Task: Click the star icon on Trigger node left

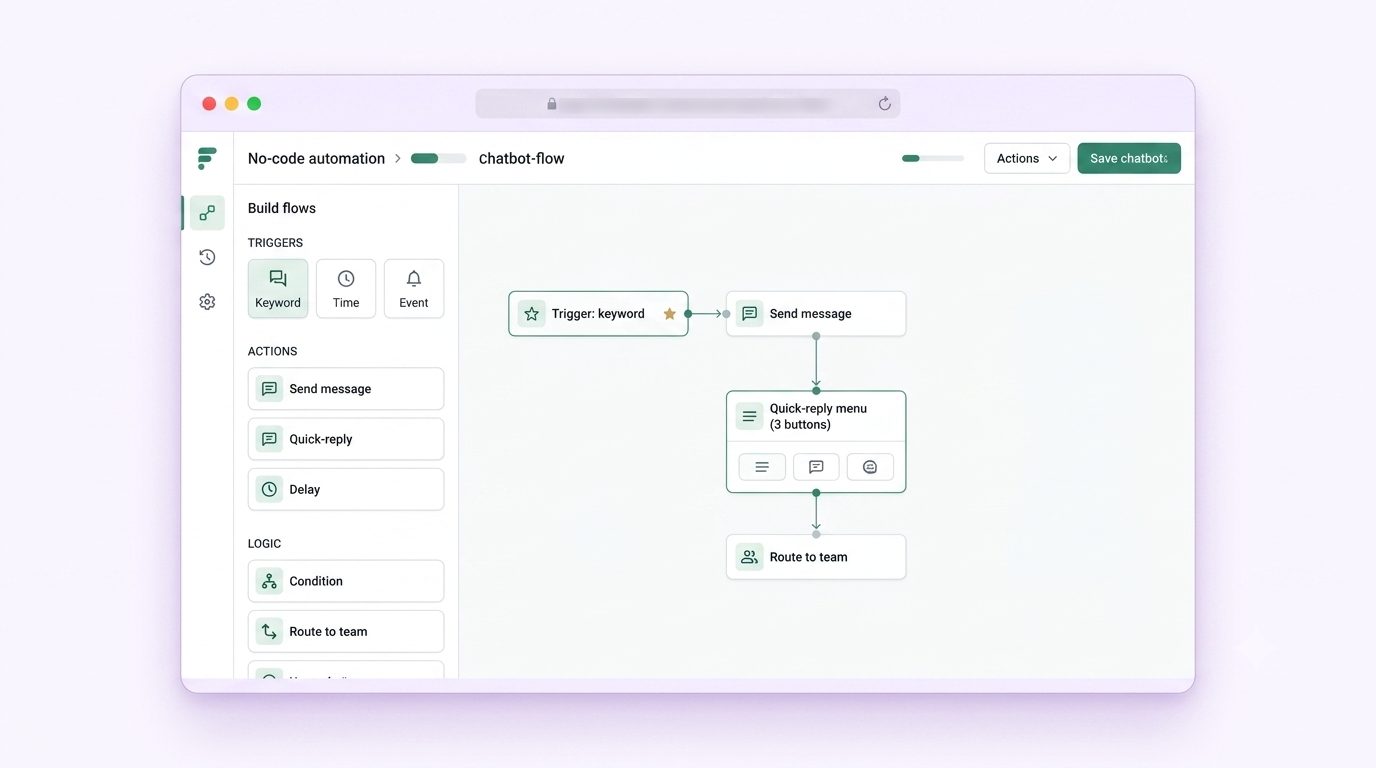Action: pyautogui.click(x=531, y=314)
